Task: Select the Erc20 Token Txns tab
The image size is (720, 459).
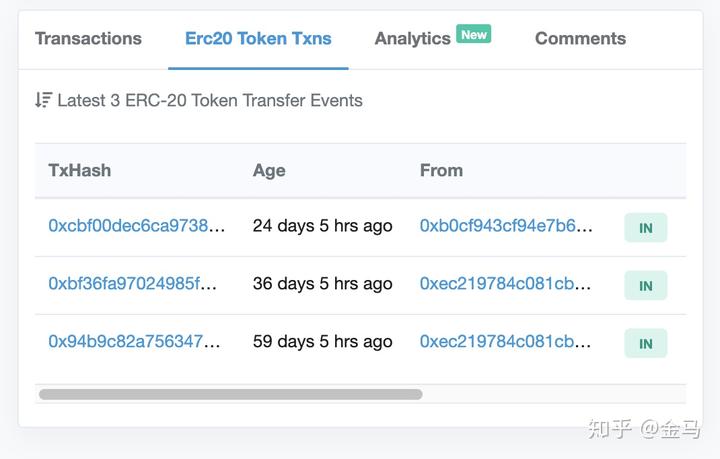Action: click(258, 39)
